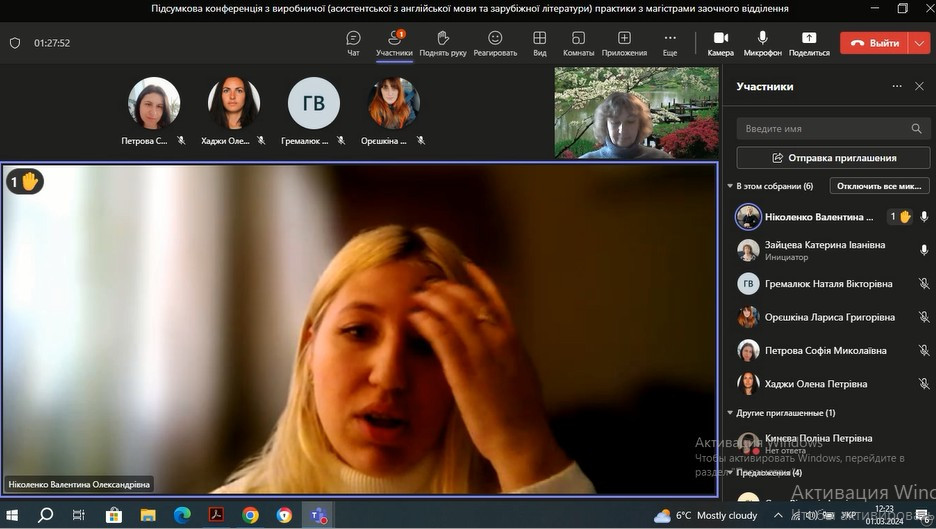Screen dimensions: 936x529
Task: Collapse the 'В этом собрании (6)' section
Action: tap(730, 186)
